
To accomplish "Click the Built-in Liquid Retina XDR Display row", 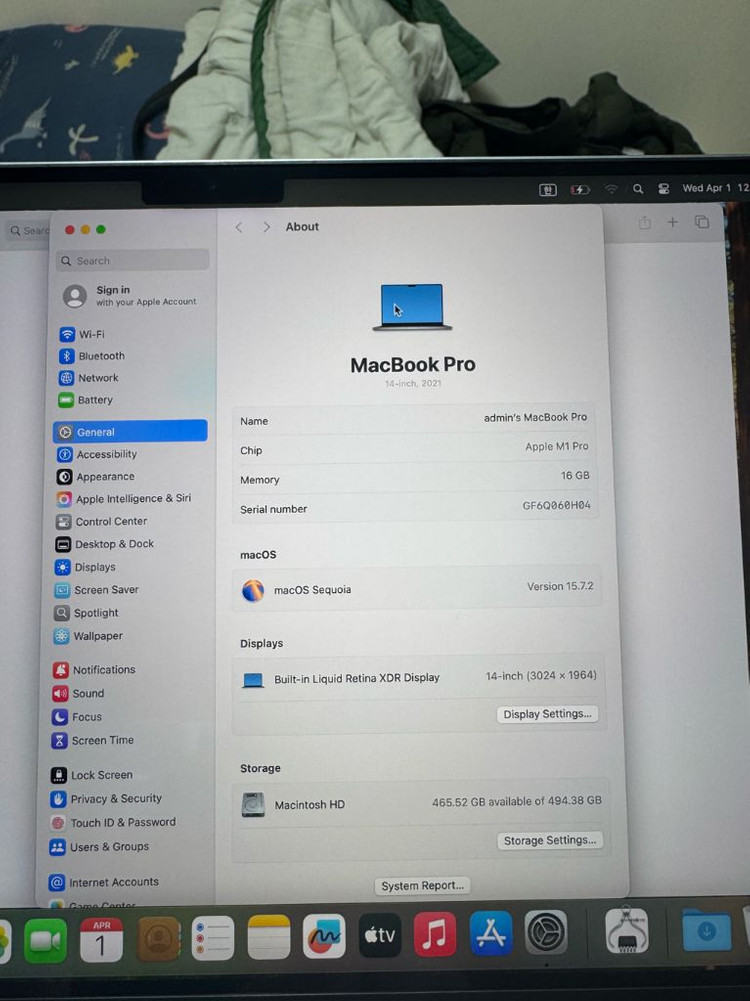I will [x=418, y=677].
